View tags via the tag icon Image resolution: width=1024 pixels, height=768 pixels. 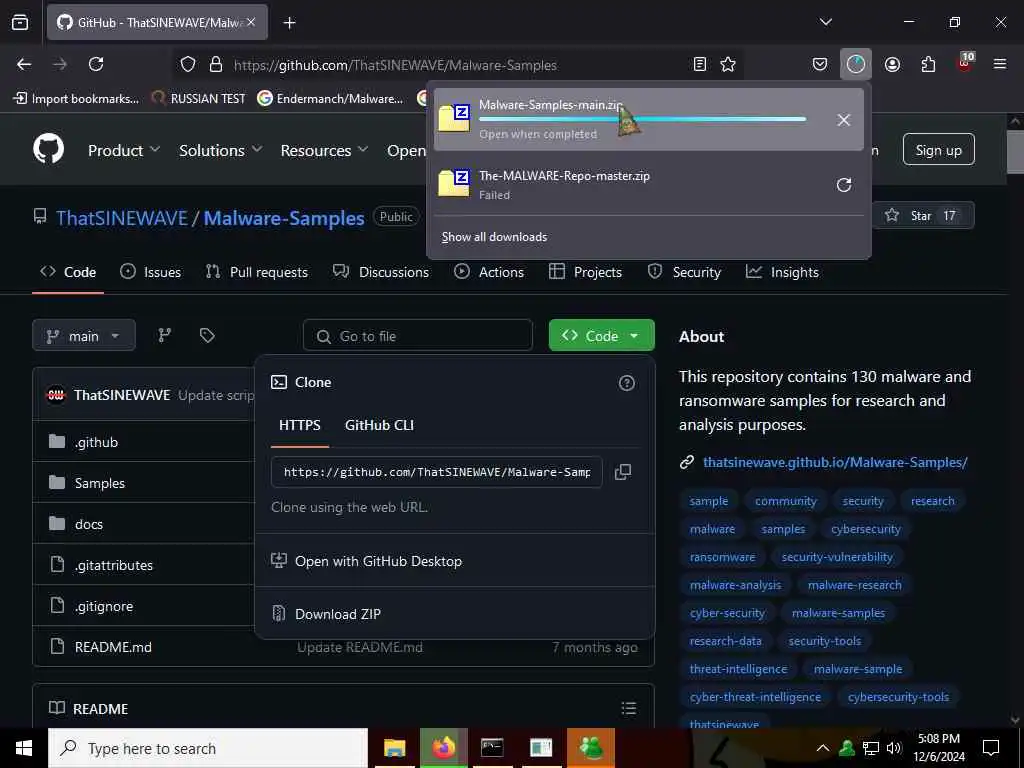[x=207, y=335]
